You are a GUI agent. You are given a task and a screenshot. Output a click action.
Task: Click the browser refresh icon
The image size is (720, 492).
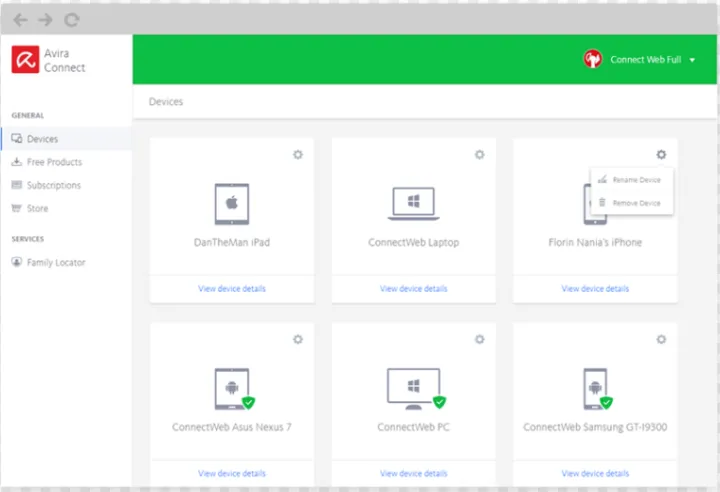click(71, 19)
